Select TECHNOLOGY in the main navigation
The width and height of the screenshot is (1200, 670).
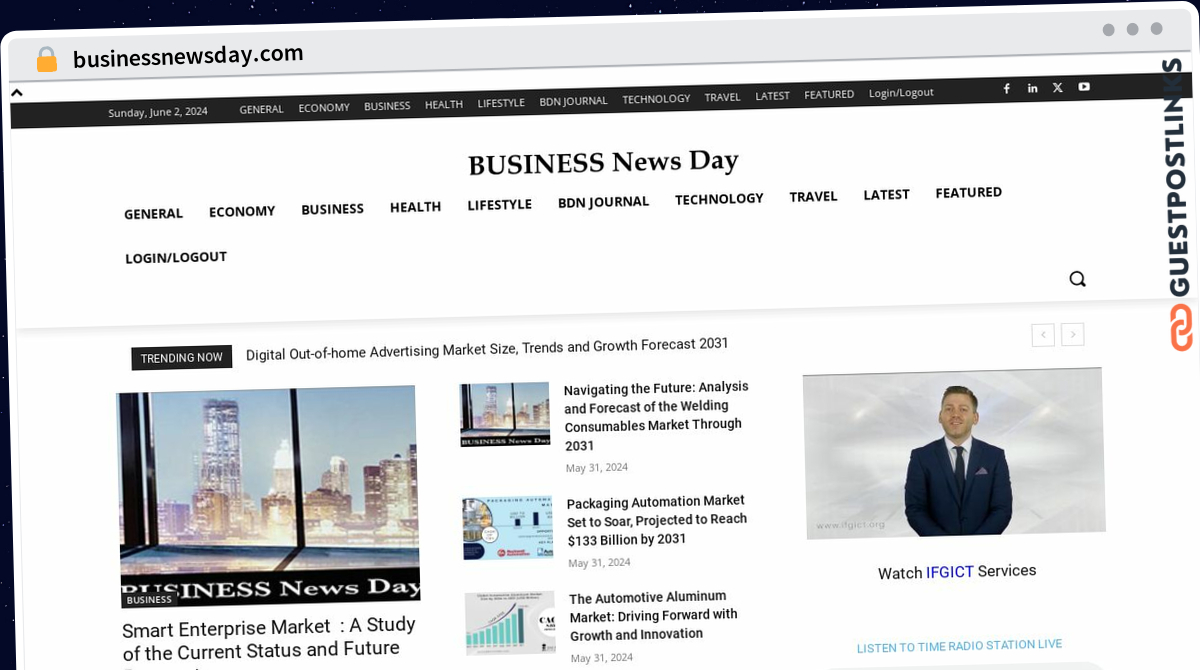[719, 199]
